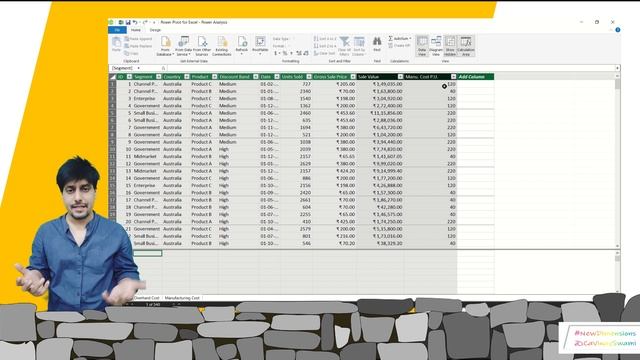This screenshot has height=360, width=640.
Task: Toggle Data View in View group
Action: (422, 46)
